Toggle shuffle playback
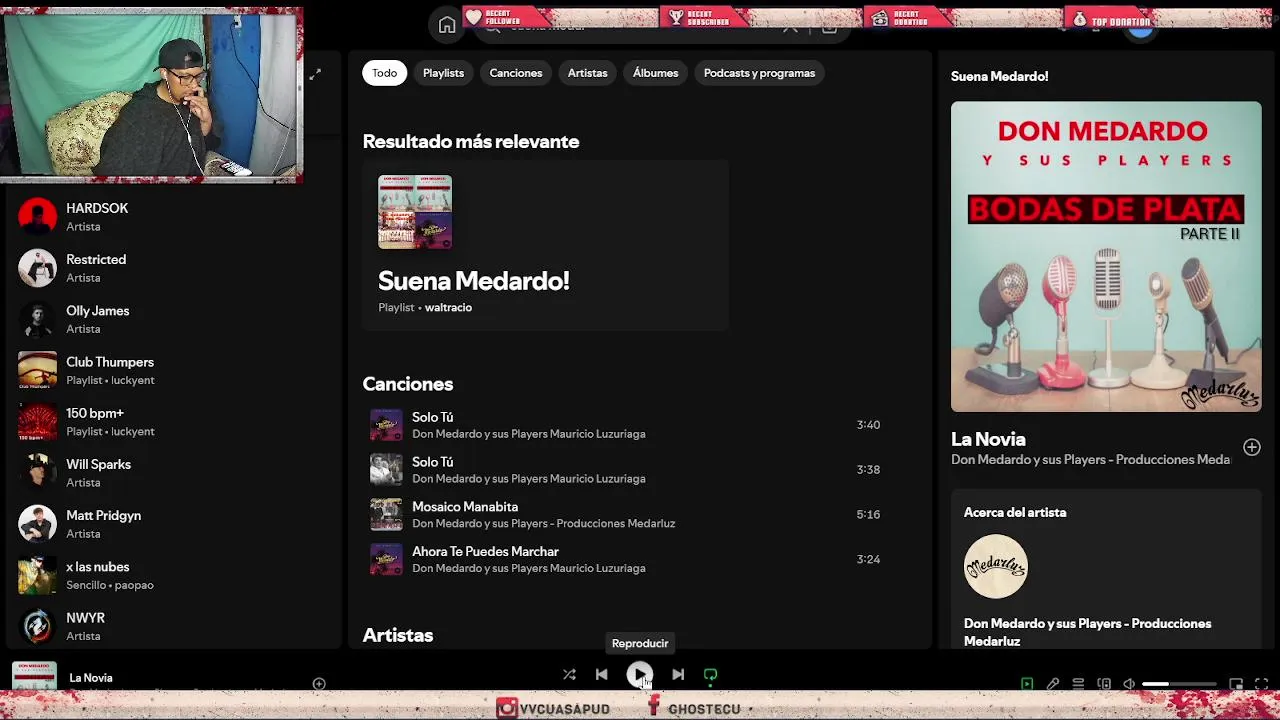This screenshot has width=1280, height=720. [x=569, y=675]
